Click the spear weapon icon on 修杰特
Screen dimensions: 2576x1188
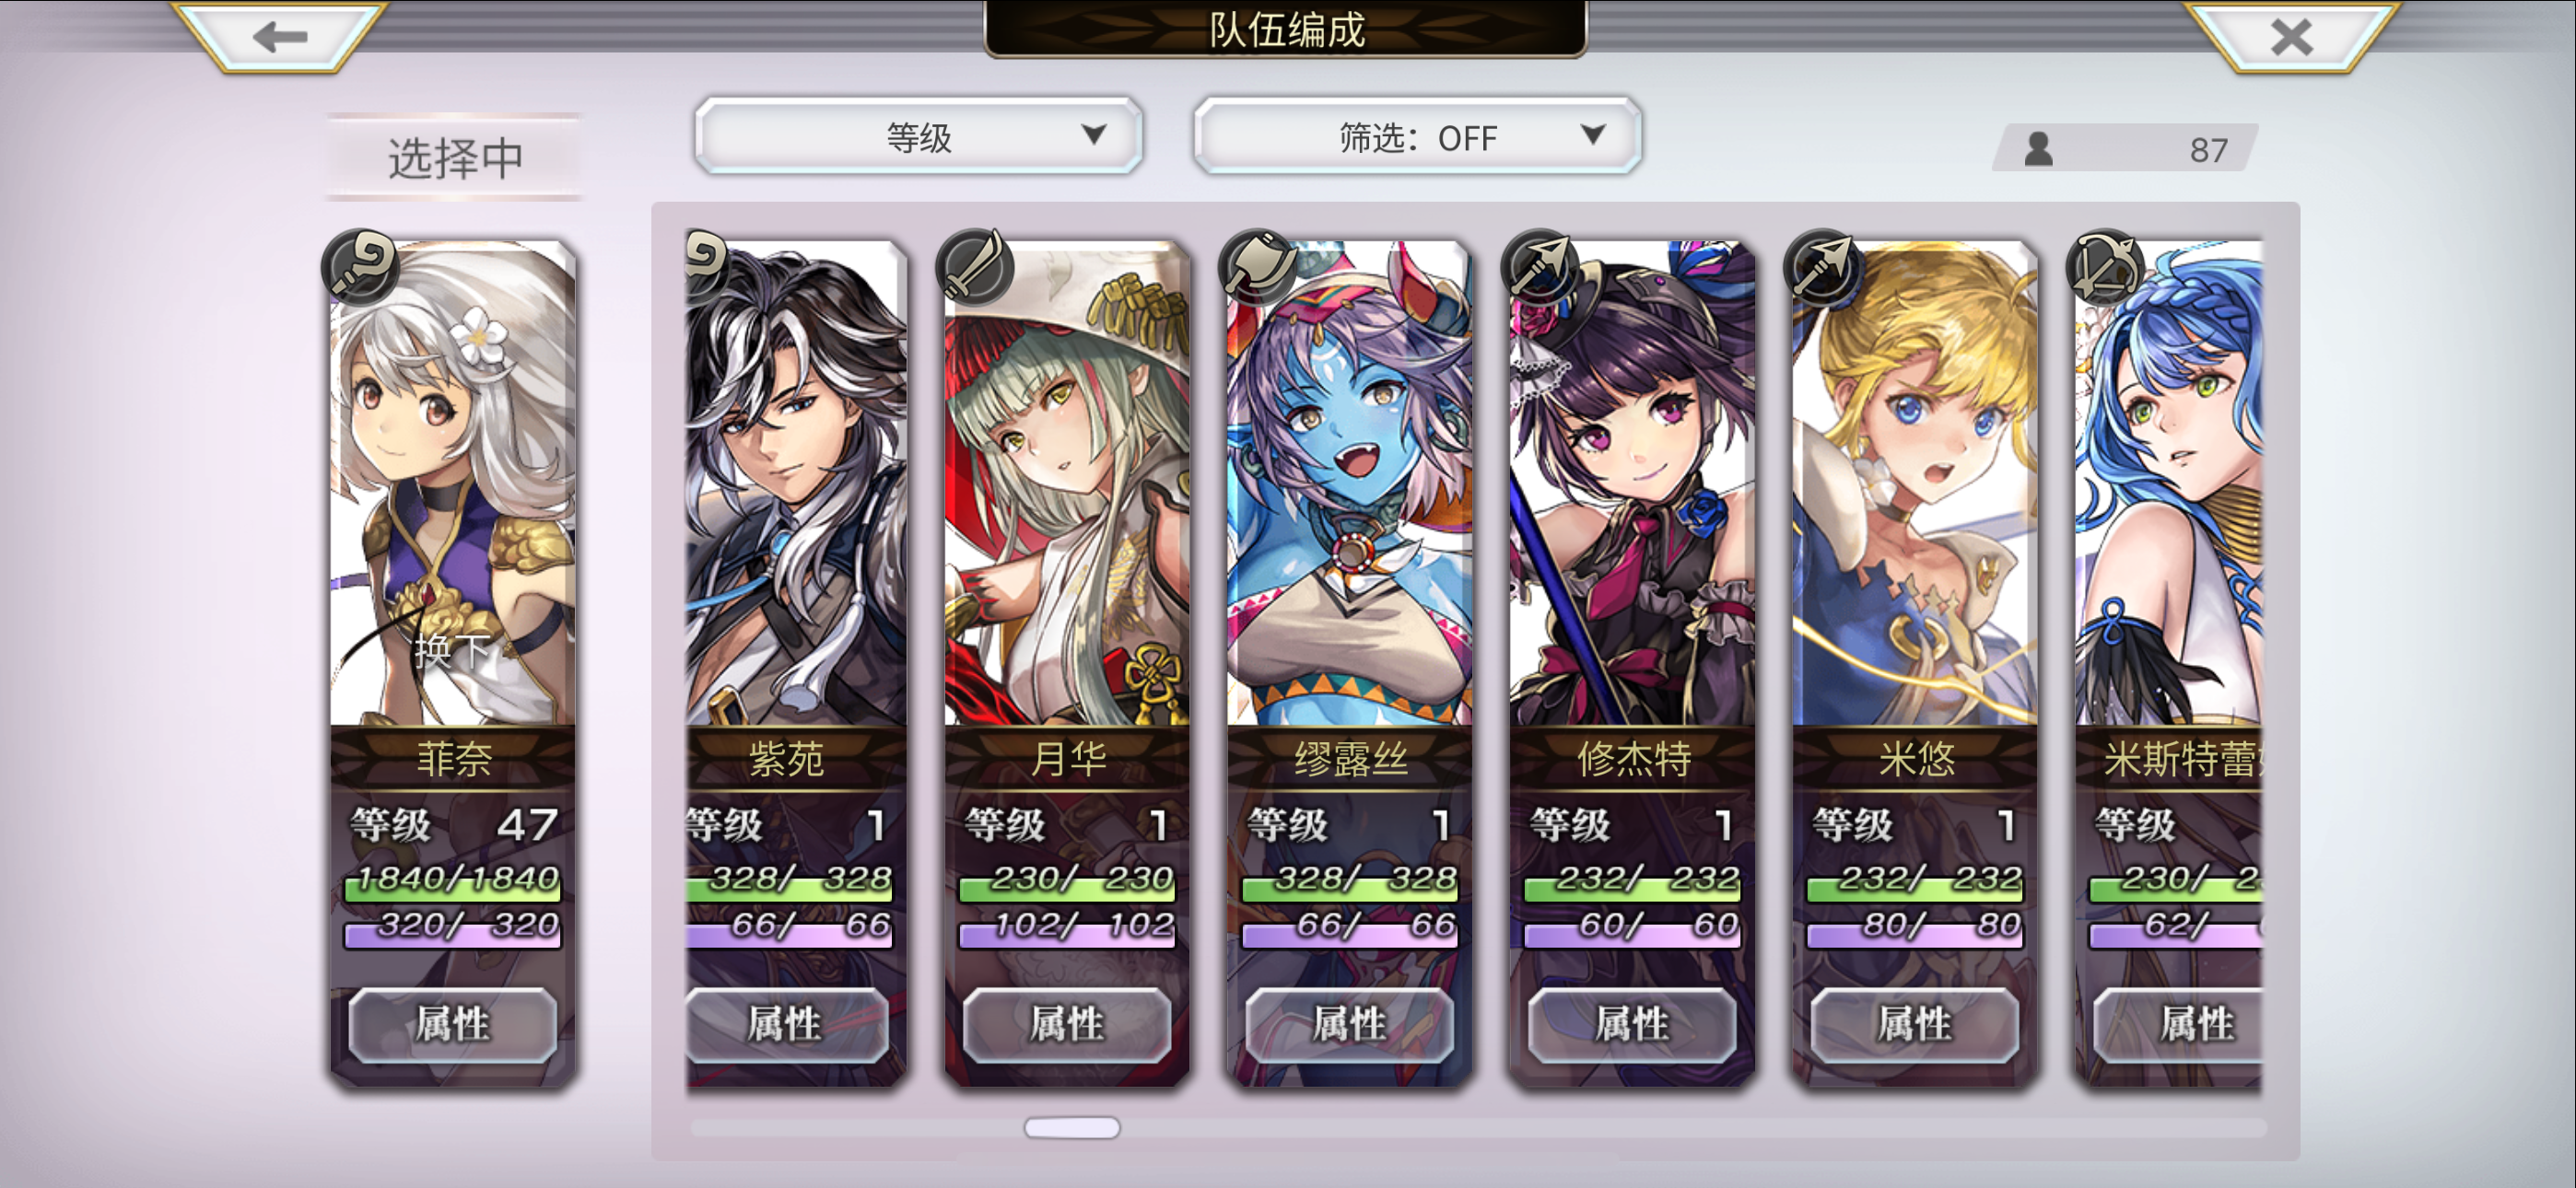tap(1540, 266)
